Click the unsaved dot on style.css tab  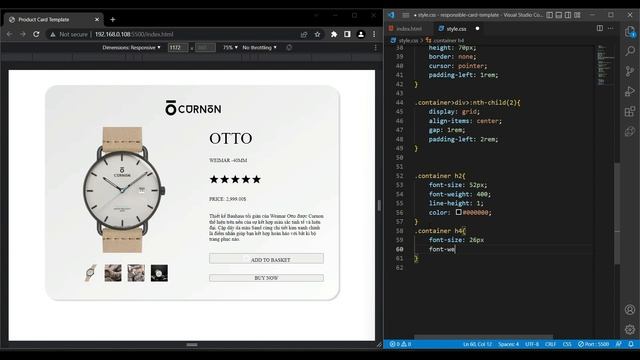(x=477, y=29)
